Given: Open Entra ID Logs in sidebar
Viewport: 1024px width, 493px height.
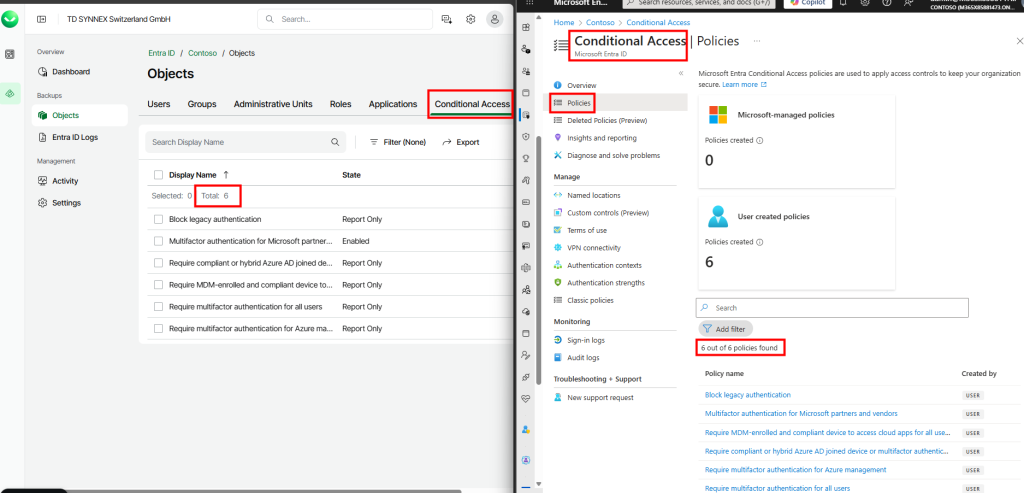Looking at the screenshot, I should (x=74, y=137).
